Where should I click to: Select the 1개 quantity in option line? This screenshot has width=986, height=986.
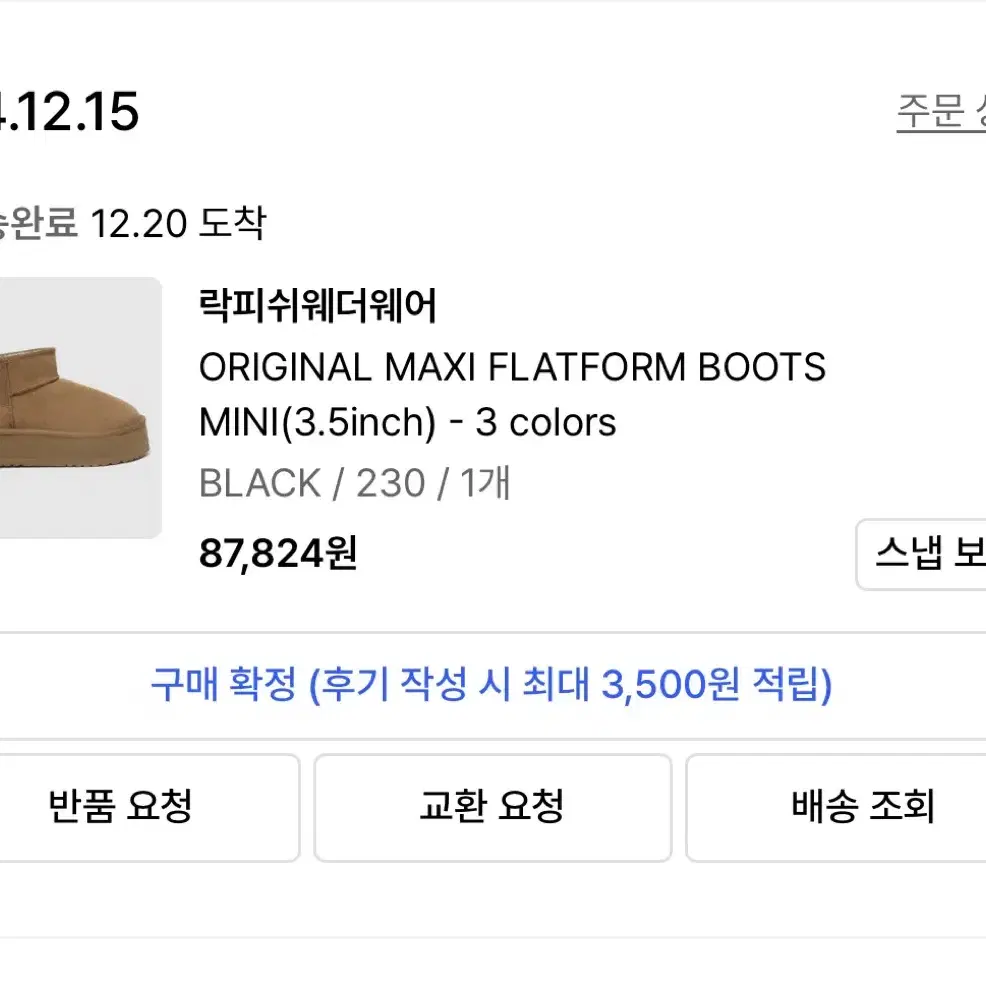click(485, 483)
